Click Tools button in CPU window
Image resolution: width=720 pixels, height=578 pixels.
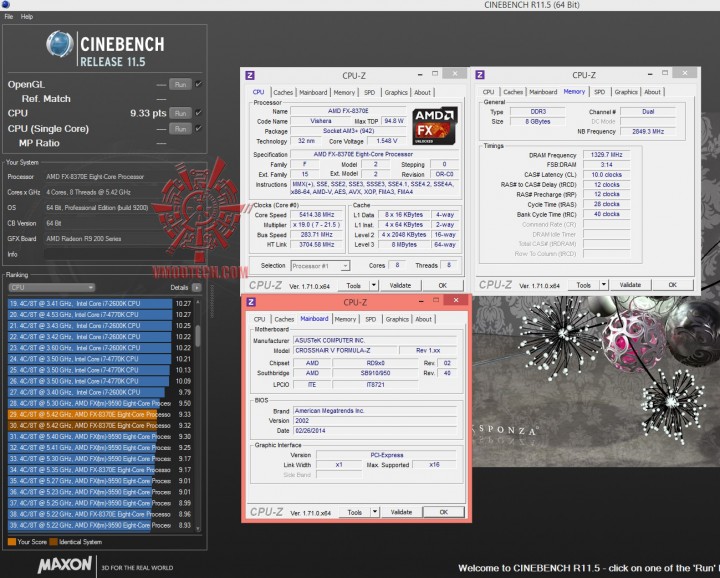(354, 285)
